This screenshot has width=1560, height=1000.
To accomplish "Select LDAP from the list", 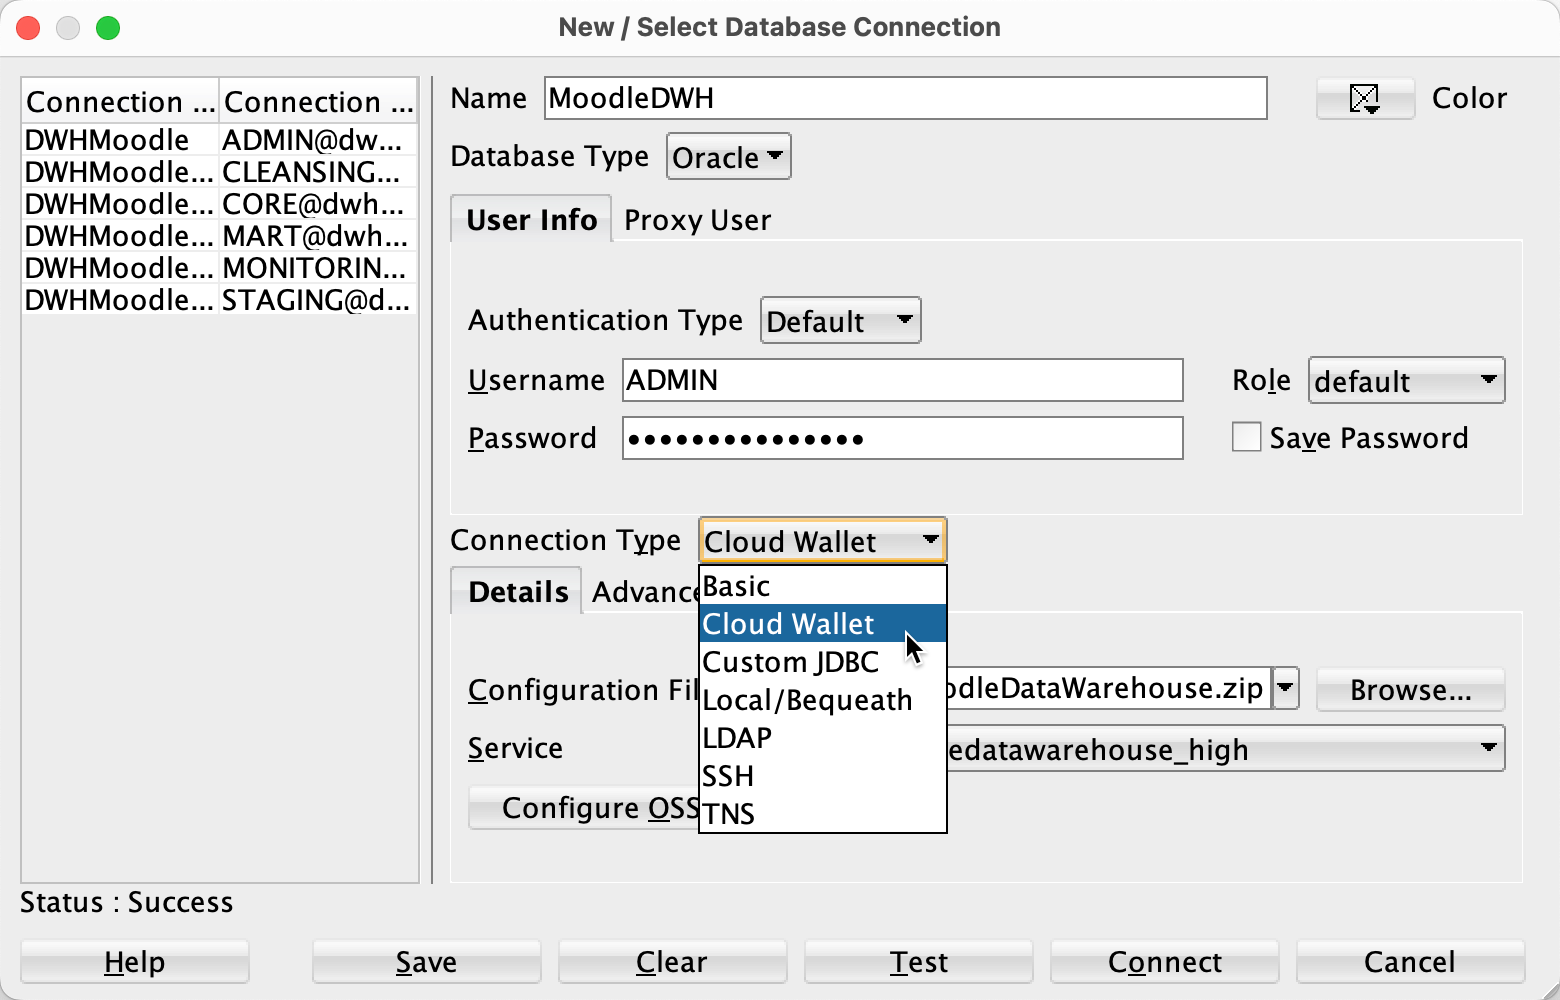I will pyautogui.click(x=822, y=738).
